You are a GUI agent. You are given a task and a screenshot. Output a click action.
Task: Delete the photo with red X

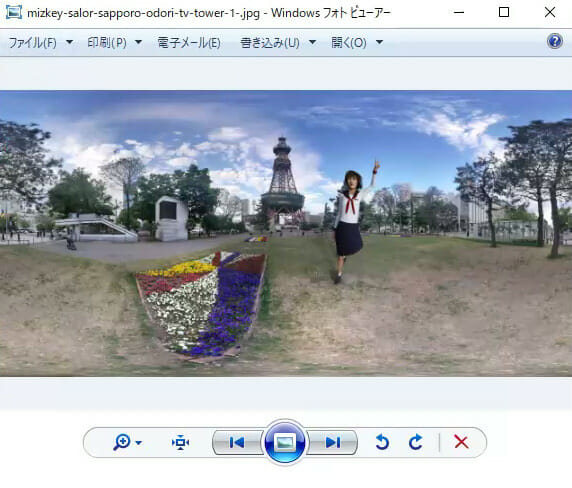(461, 442)
